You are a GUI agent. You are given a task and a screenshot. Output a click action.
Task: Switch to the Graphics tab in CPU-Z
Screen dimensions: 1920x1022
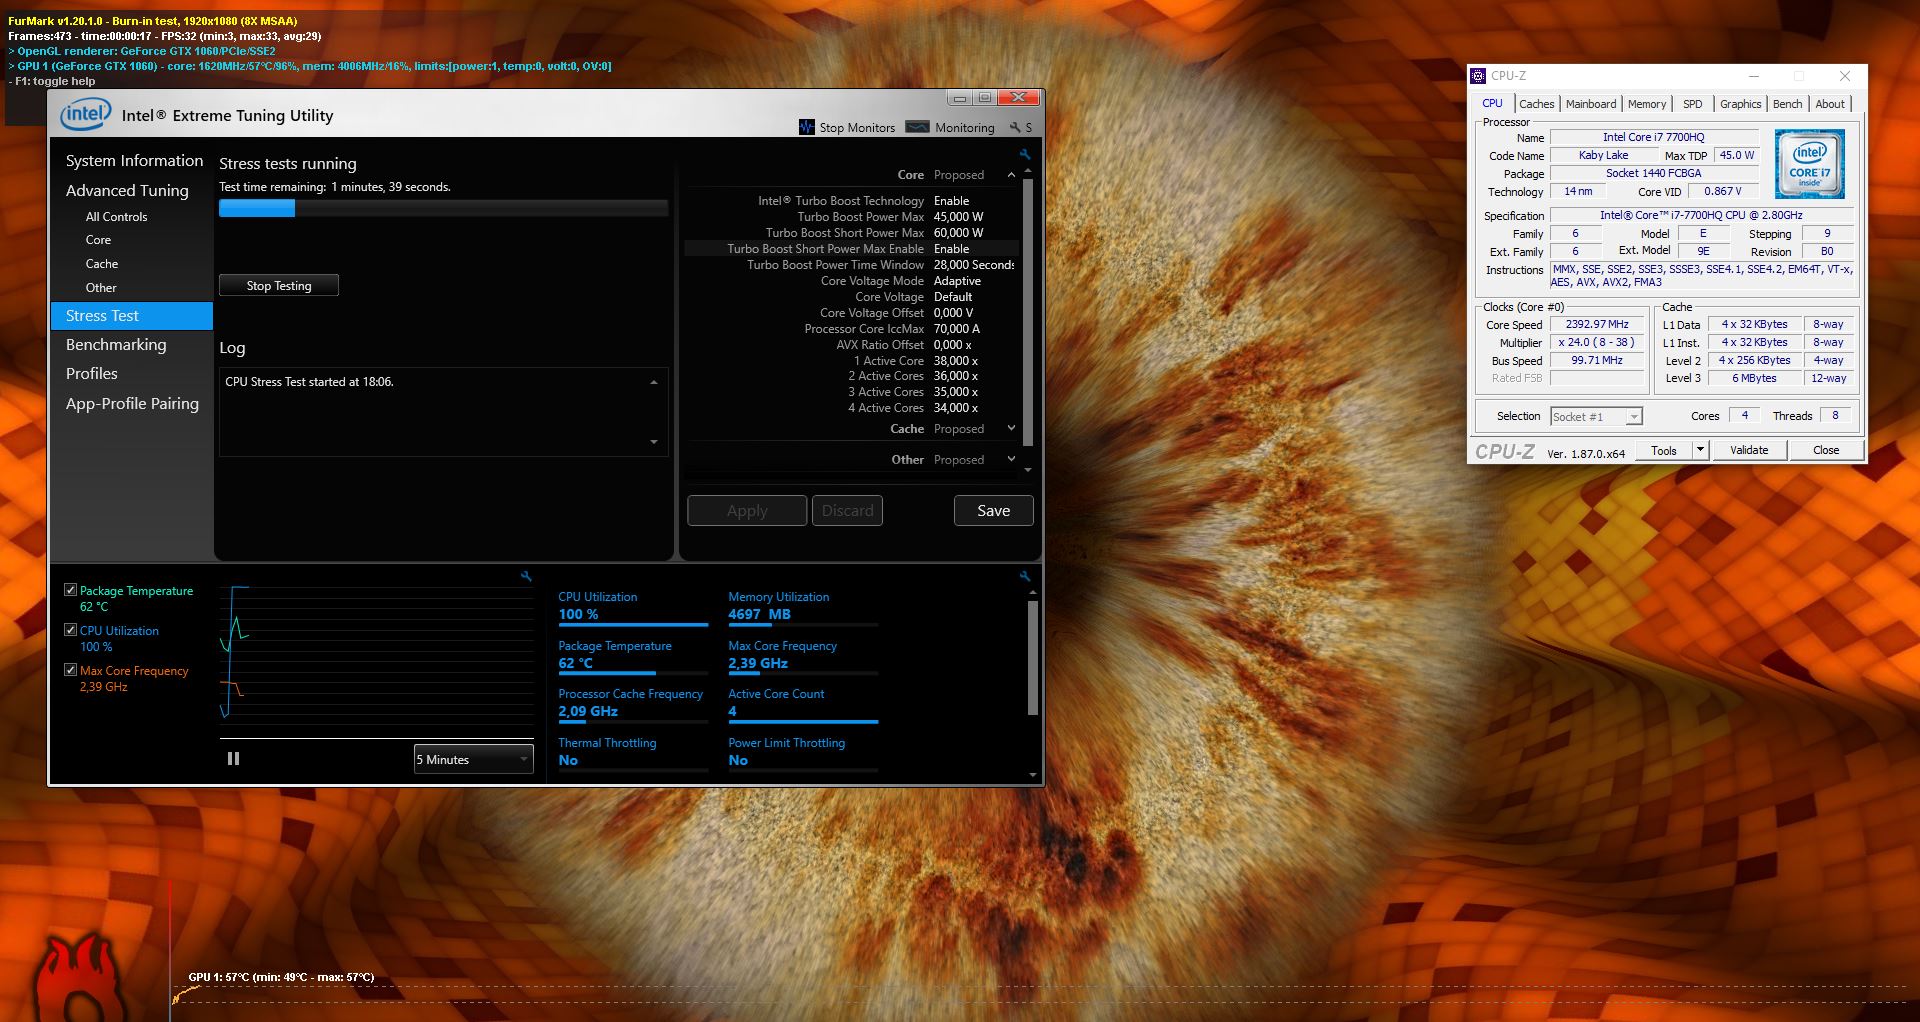tap(1740, 104)
